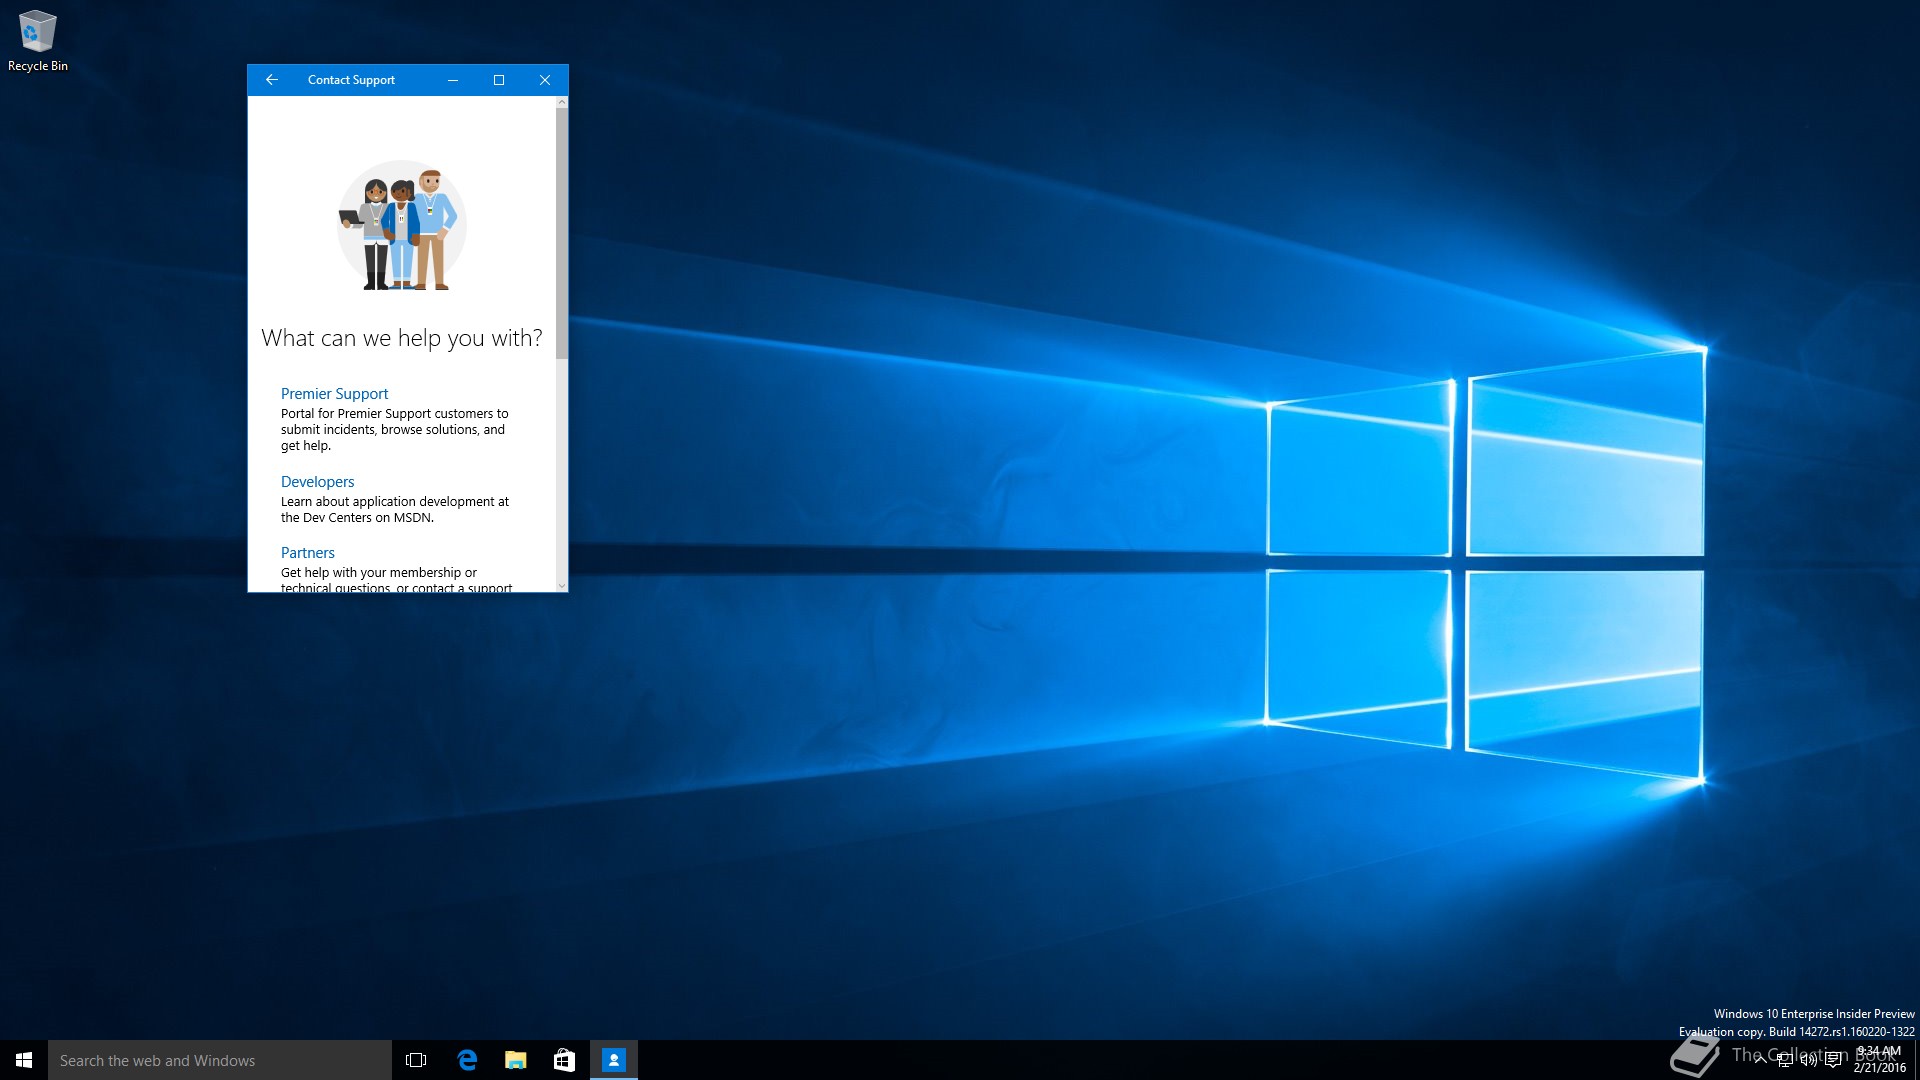This screenshot has width=1920, height=1080.
Task: Launch Microsoft Edge from the taskbar
Action: (x=466, y=1060)
